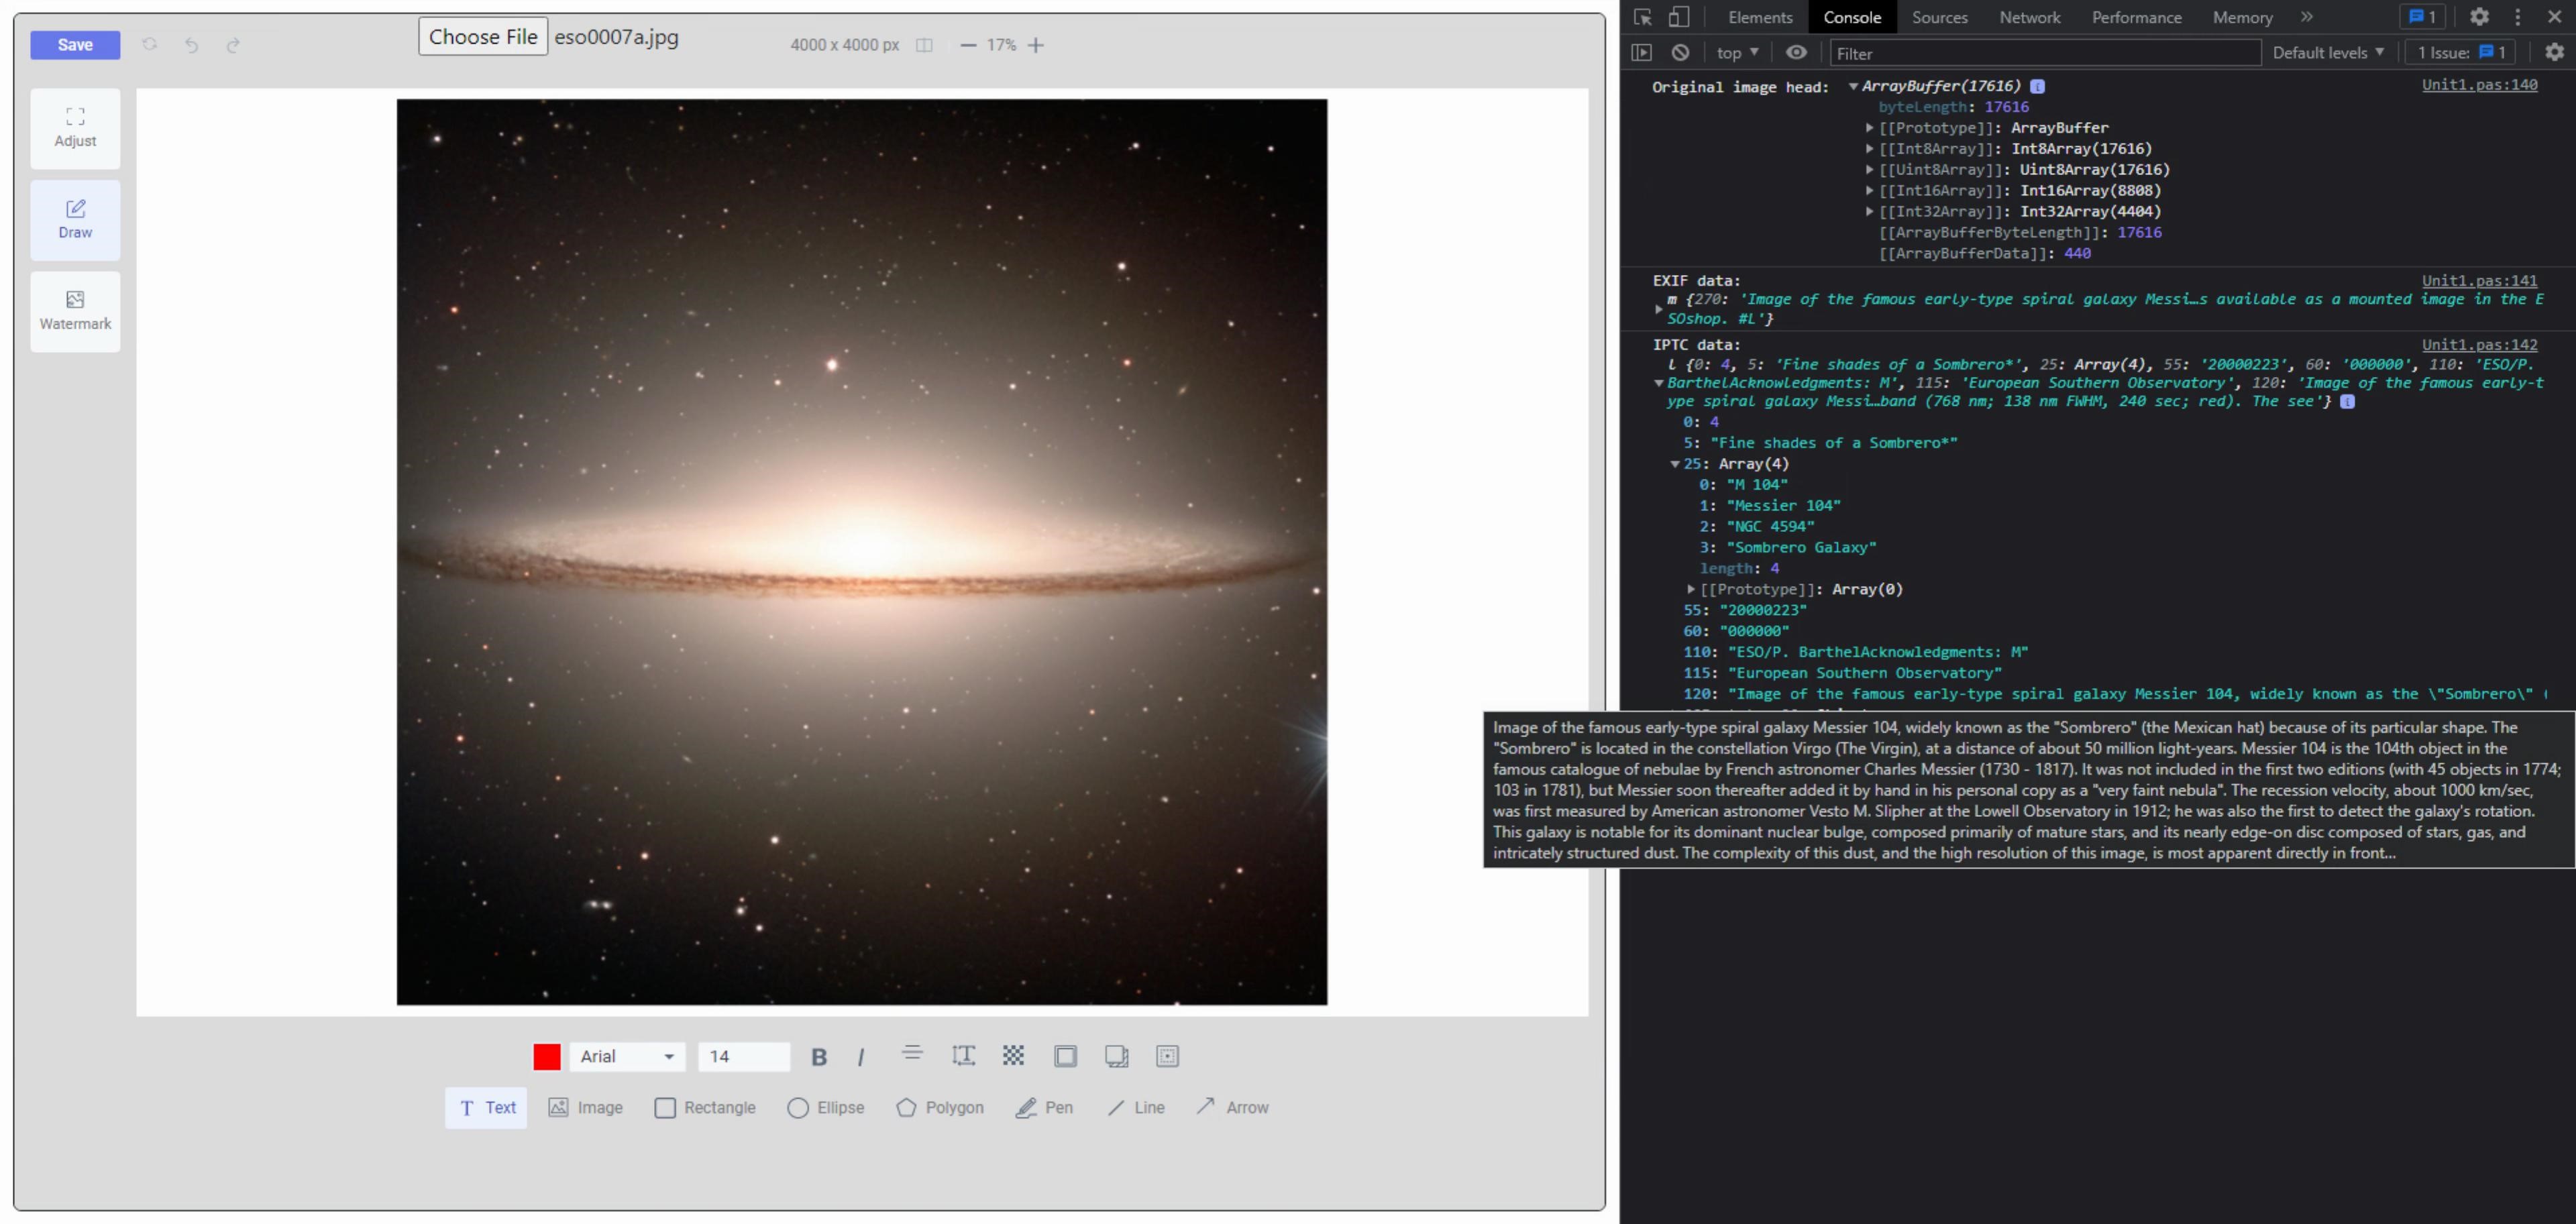Select the Polygon shape tool
The width and height of the screenshot is (2576, 1224).
940,1107
